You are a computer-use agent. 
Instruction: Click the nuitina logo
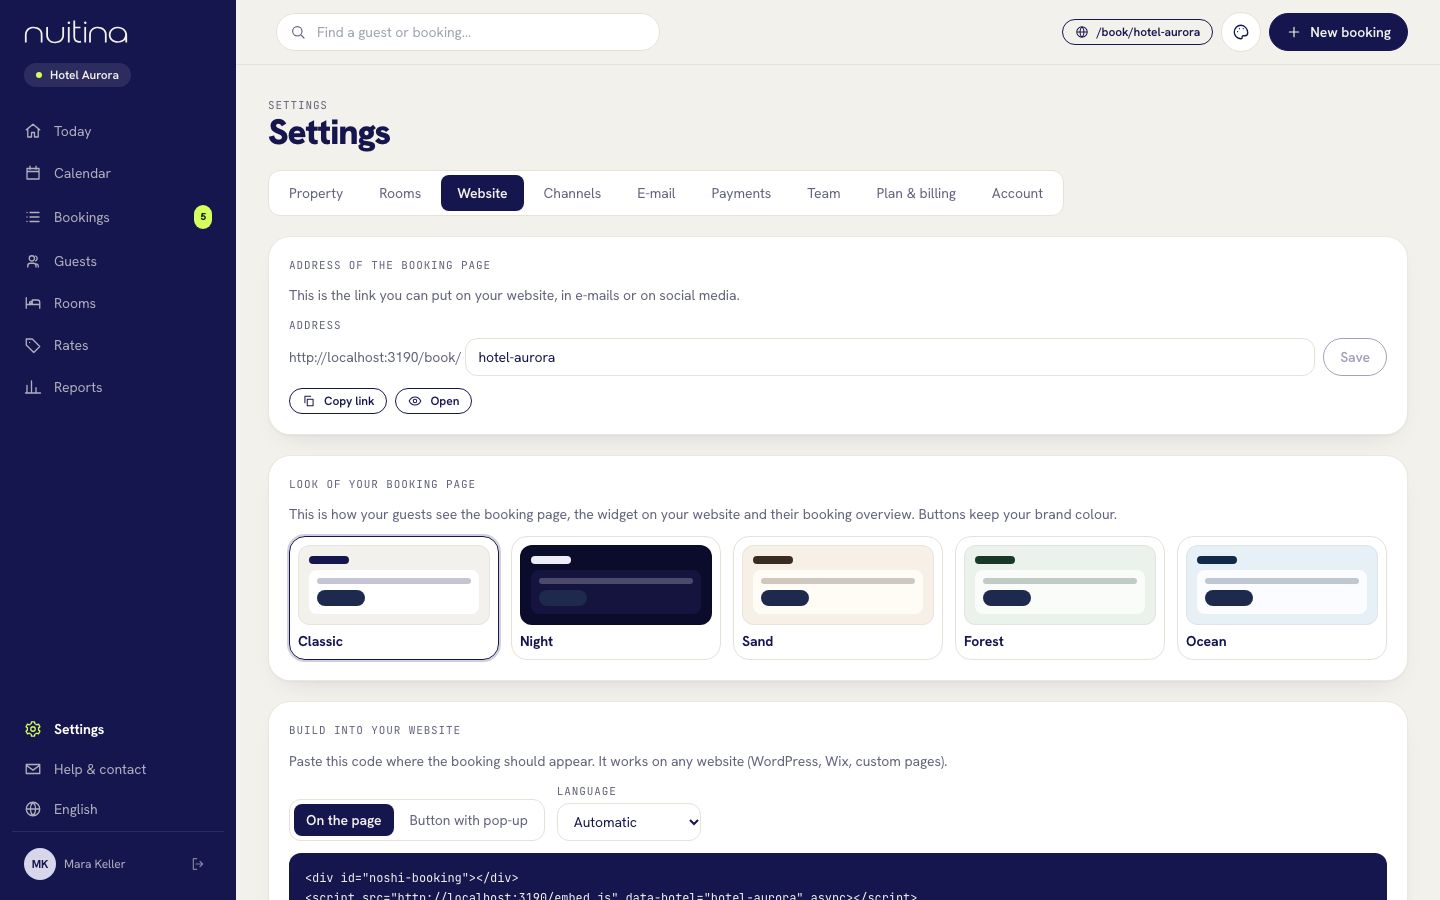click(x=76, y=33)
